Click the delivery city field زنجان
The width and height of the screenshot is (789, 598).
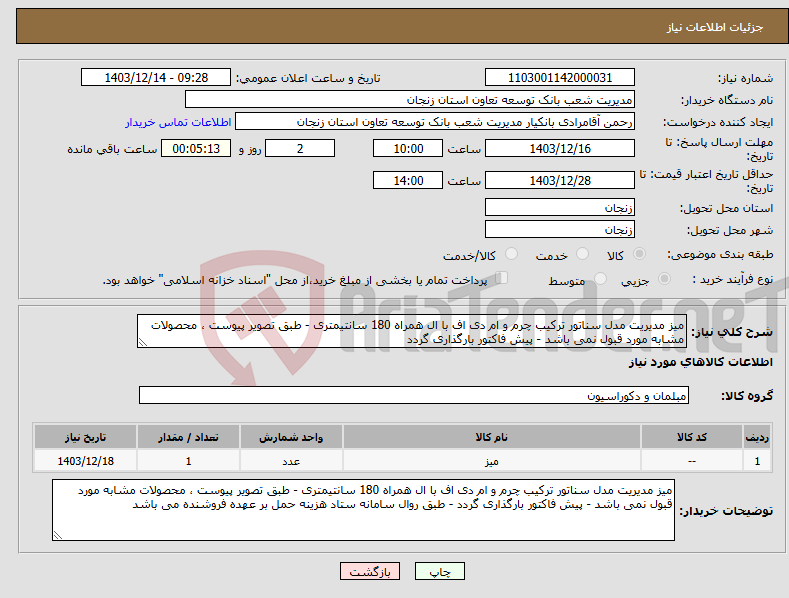click(560, 229)
